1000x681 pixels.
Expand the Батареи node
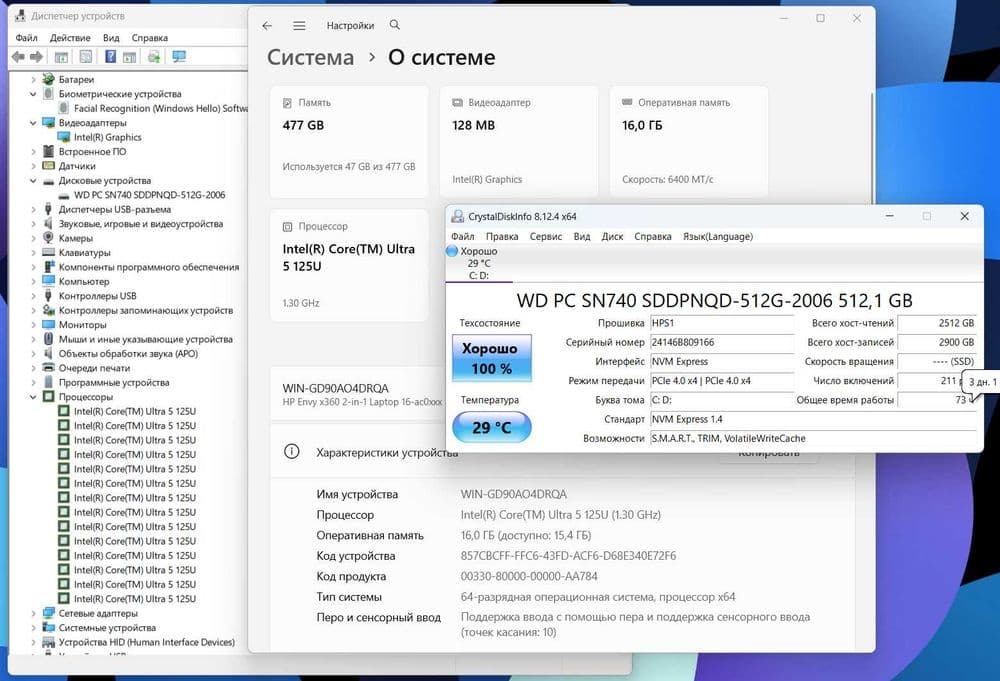pyautogui.click(x=33, y=80)
